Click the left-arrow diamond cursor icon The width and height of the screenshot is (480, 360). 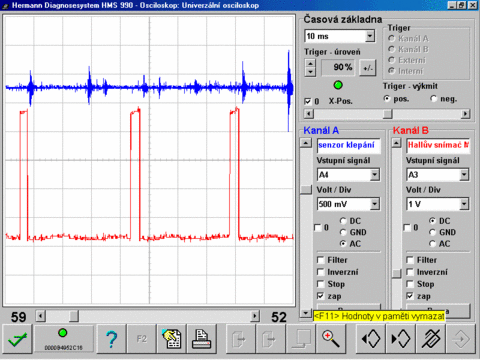point(371,339)
